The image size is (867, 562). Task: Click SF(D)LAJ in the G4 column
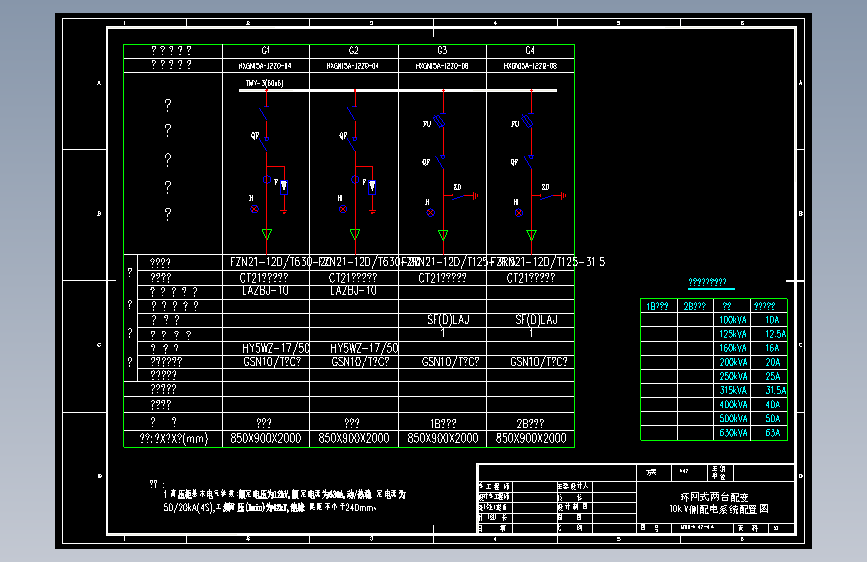(x=536, y=320)
